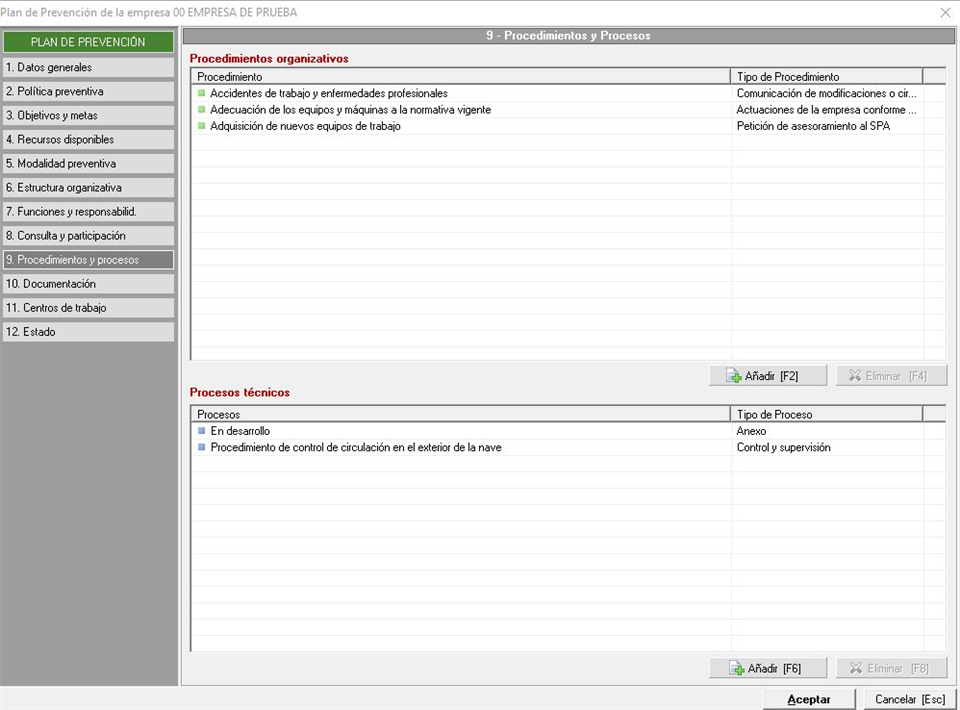Select the 12. Estado section

88,331
